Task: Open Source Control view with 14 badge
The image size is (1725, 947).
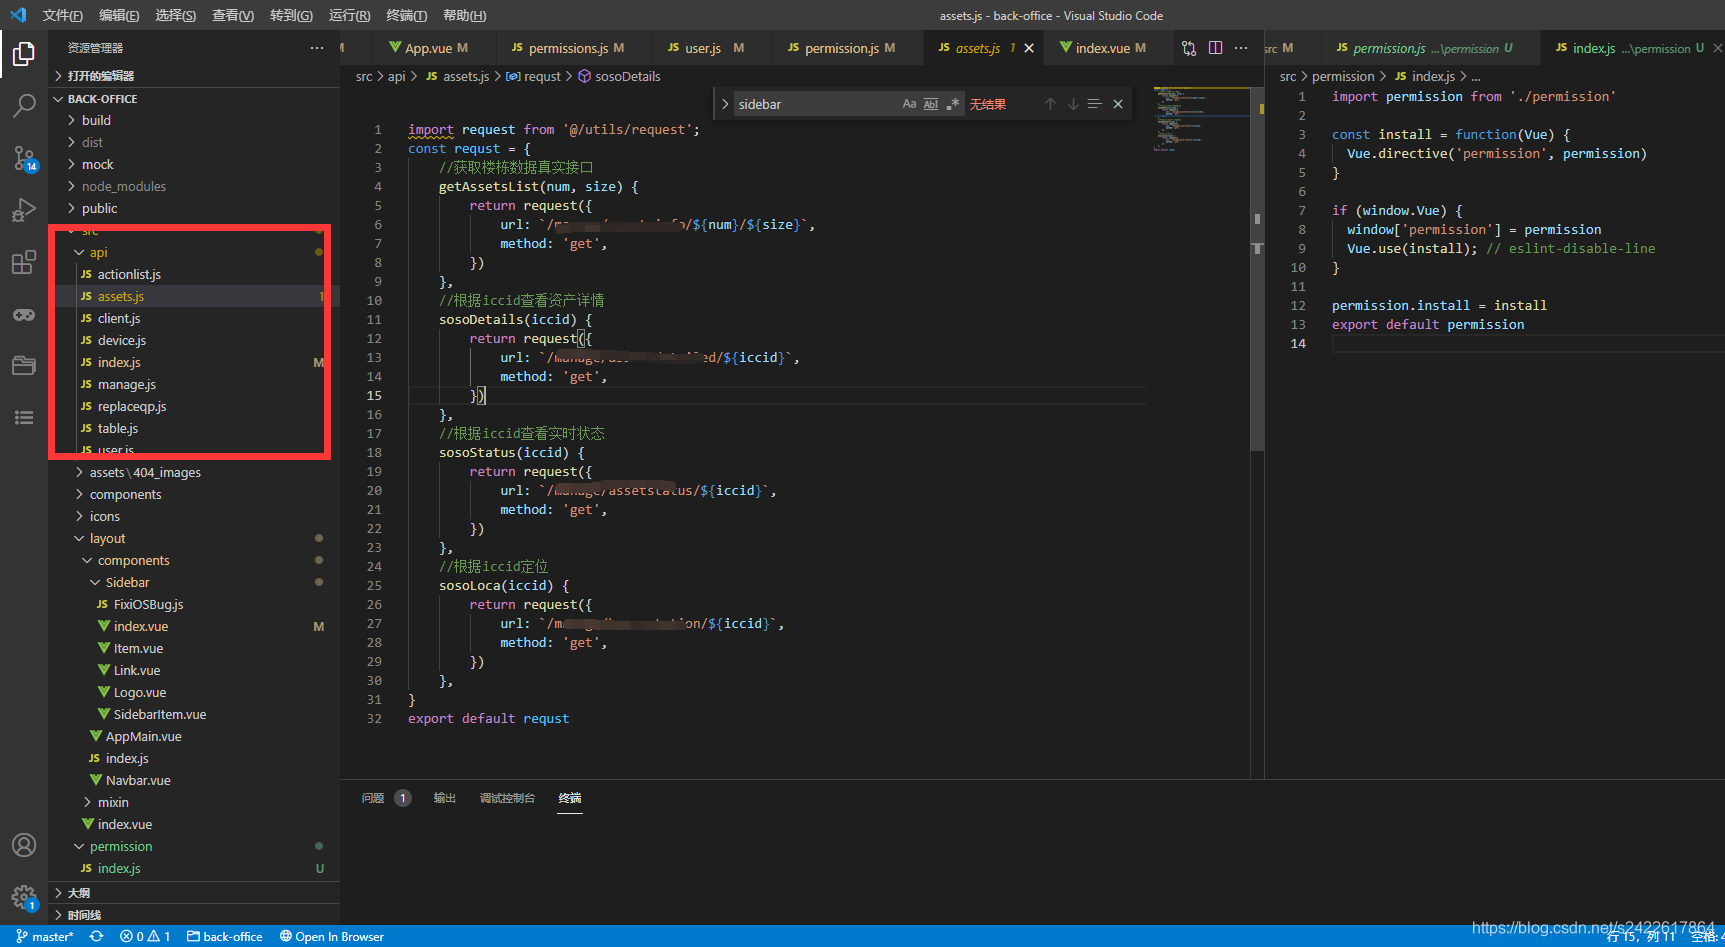Action: coord(24,157)
